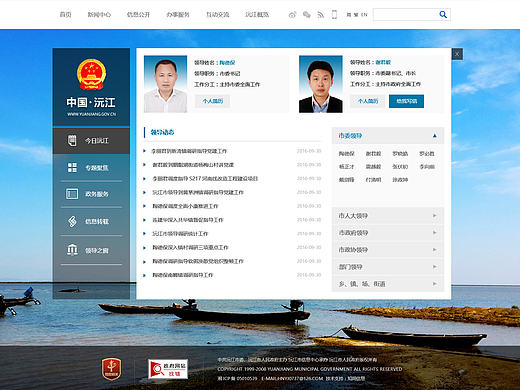This screenshot has width=520, height=390.
Task: Open the 新闻中心 menu item
Action: (99, 15)
